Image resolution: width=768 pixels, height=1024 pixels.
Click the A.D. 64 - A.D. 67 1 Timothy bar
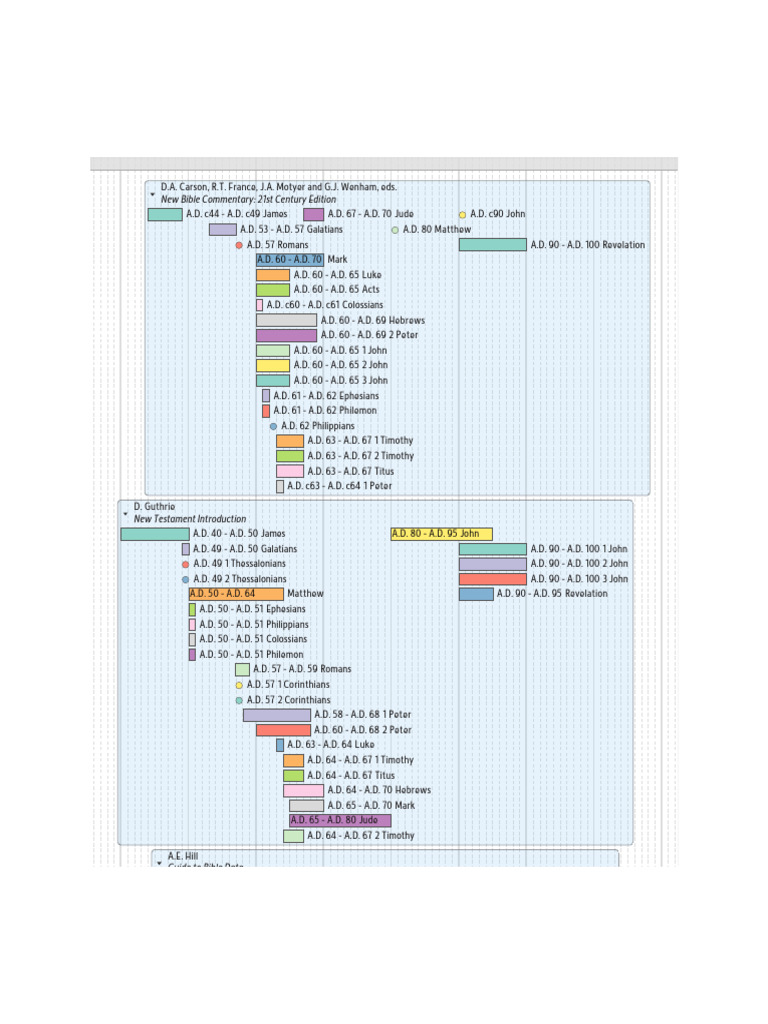293,760
